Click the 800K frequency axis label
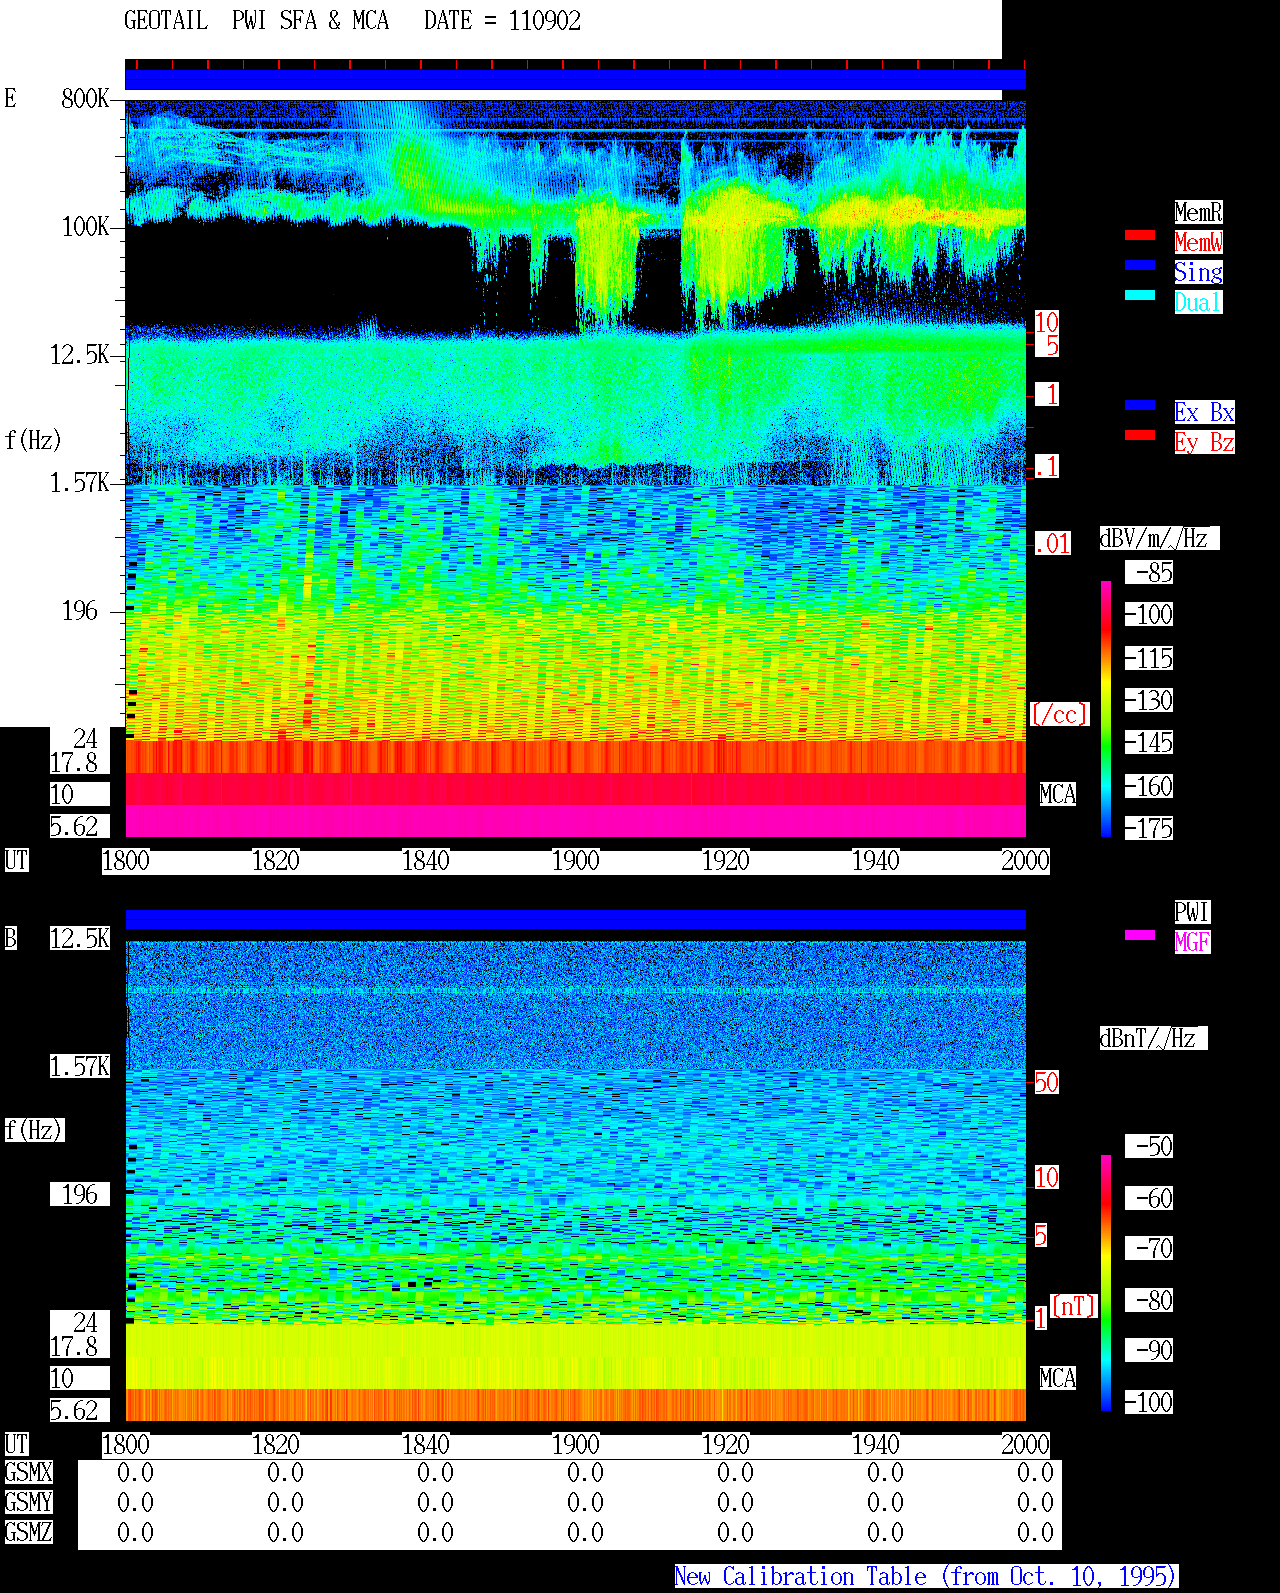Screen dimensions: 1280x1593 click(85, 98)
